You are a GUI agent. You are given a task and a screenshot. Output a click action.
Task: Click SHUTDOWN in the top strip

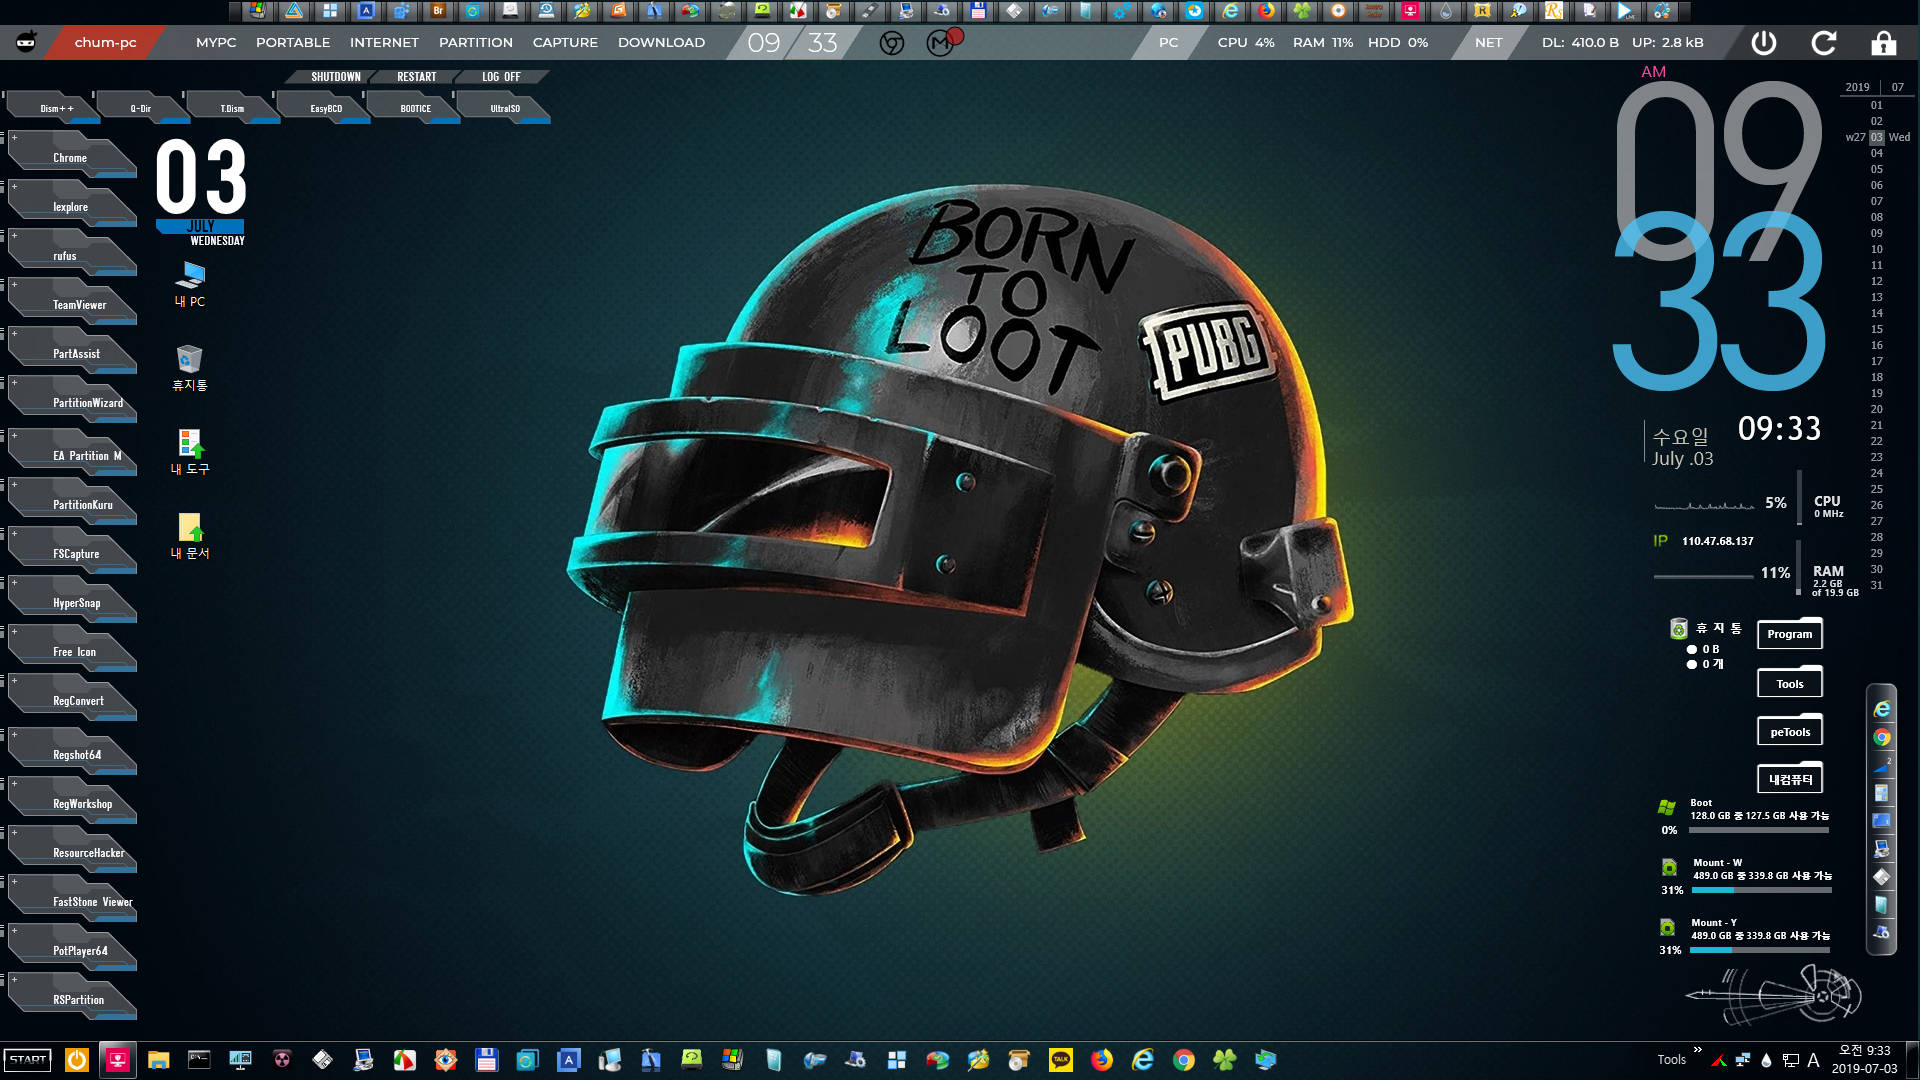pos(334,77)
